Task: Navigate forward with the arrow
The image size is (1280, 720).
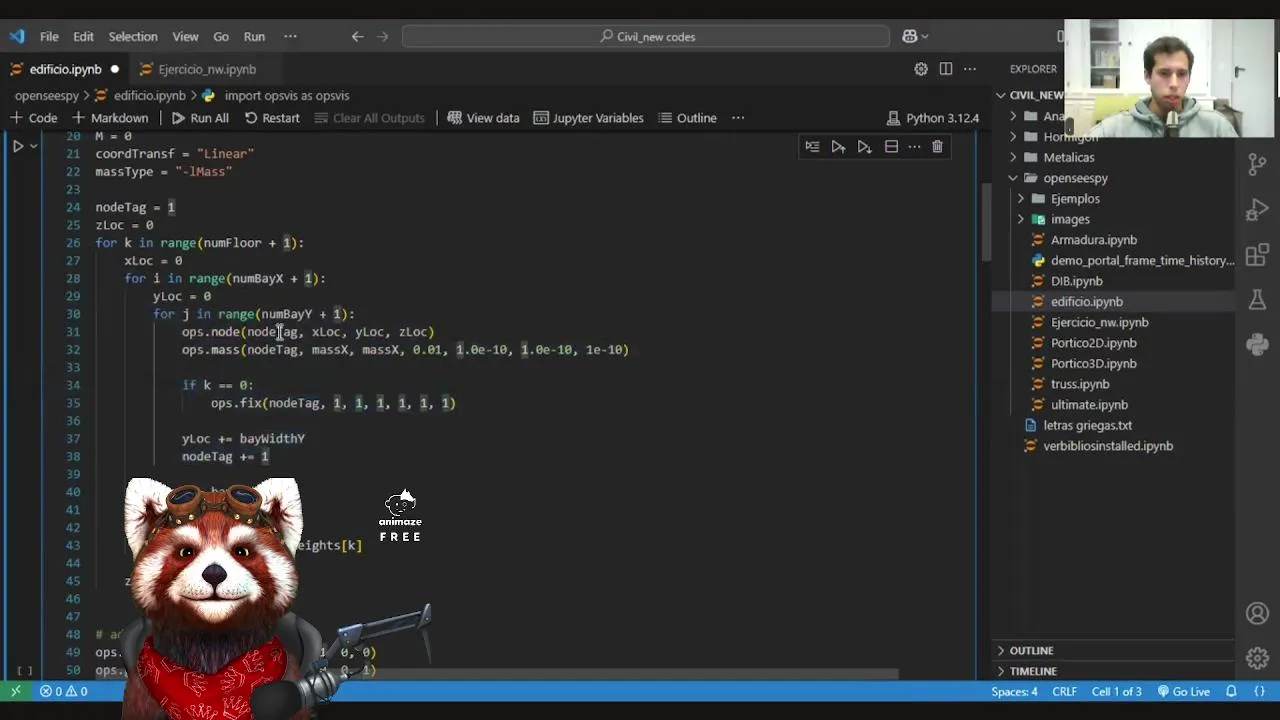Action: pos(382,37)
